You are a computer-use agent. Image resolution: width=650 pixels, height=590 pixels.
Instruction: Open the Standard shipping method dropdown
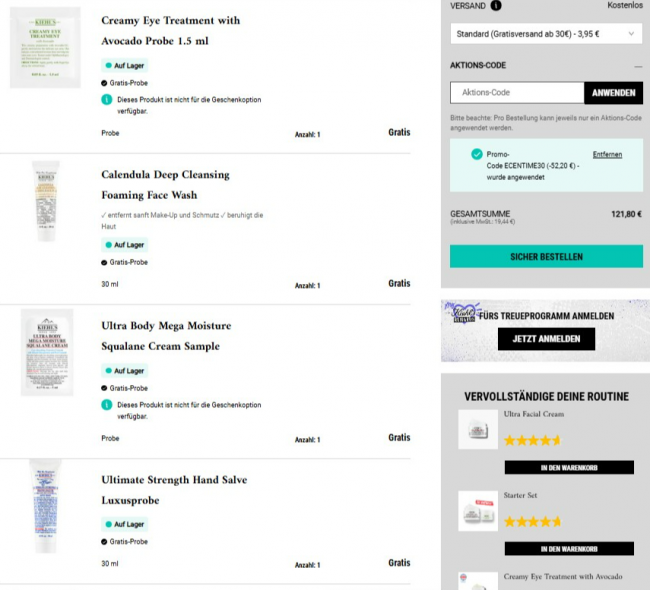[x=545, y=34]
